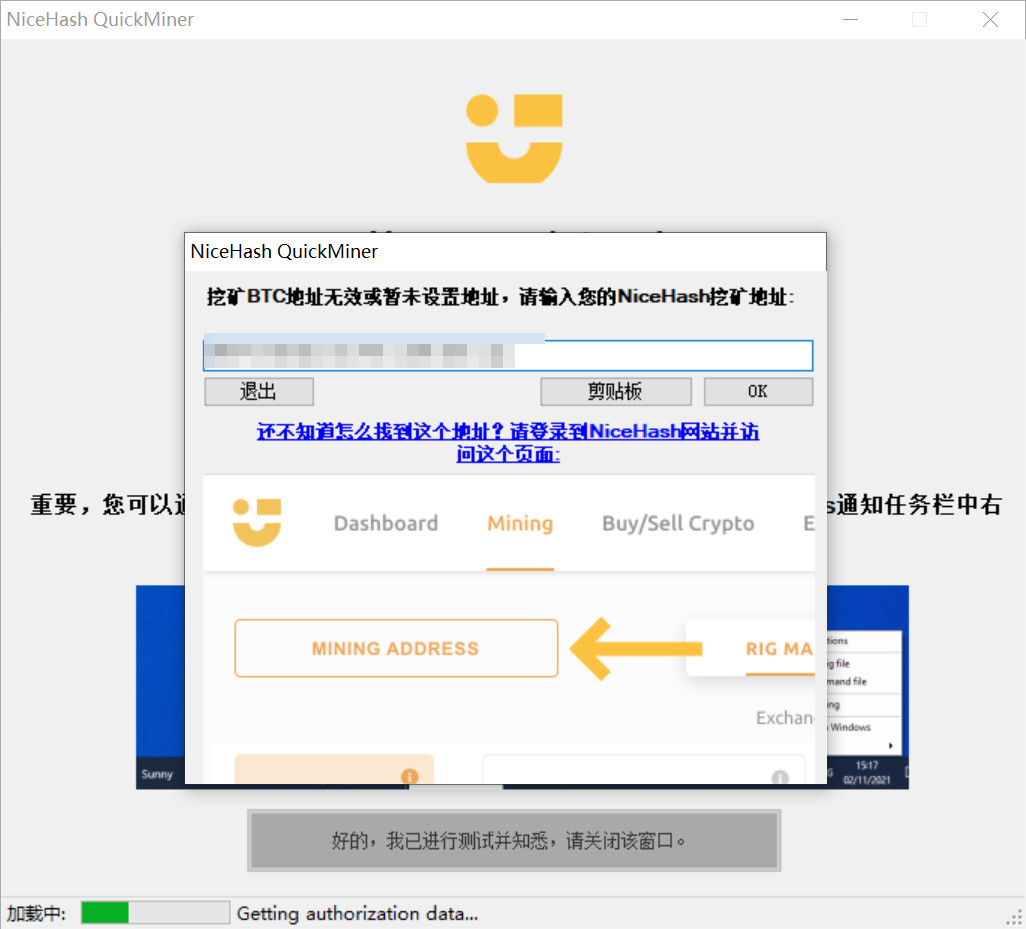Click the small NiceHash logo in the guide image
This screenshot has width=1026, height=929.
pyautogui.click(x=256, y=522)
